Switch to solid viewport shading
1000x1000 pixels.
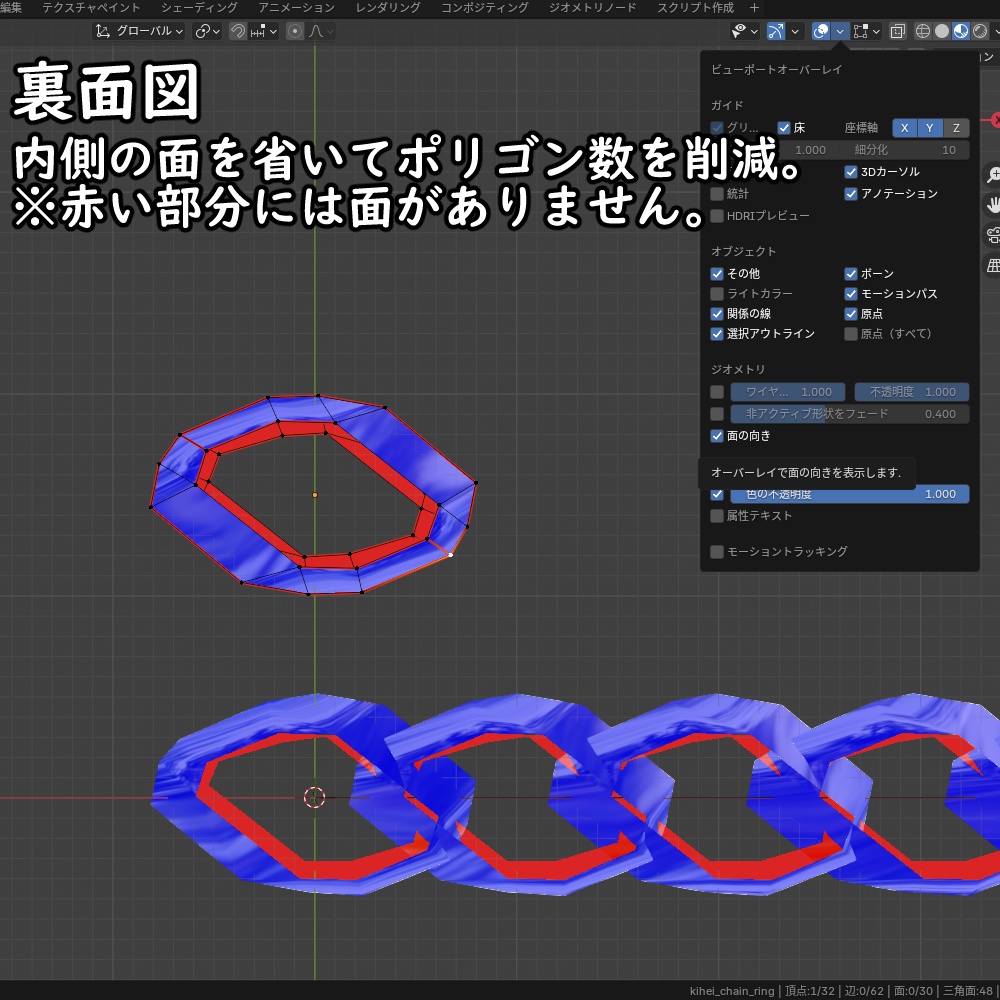943,31
